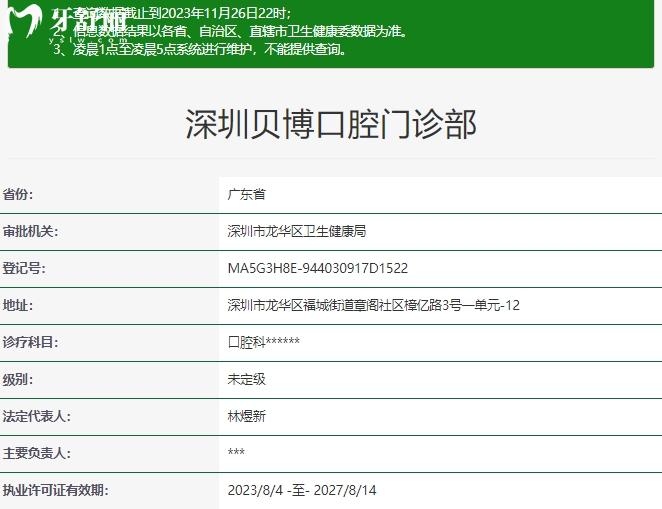Click the value 未定级

[x=247, y=379]
